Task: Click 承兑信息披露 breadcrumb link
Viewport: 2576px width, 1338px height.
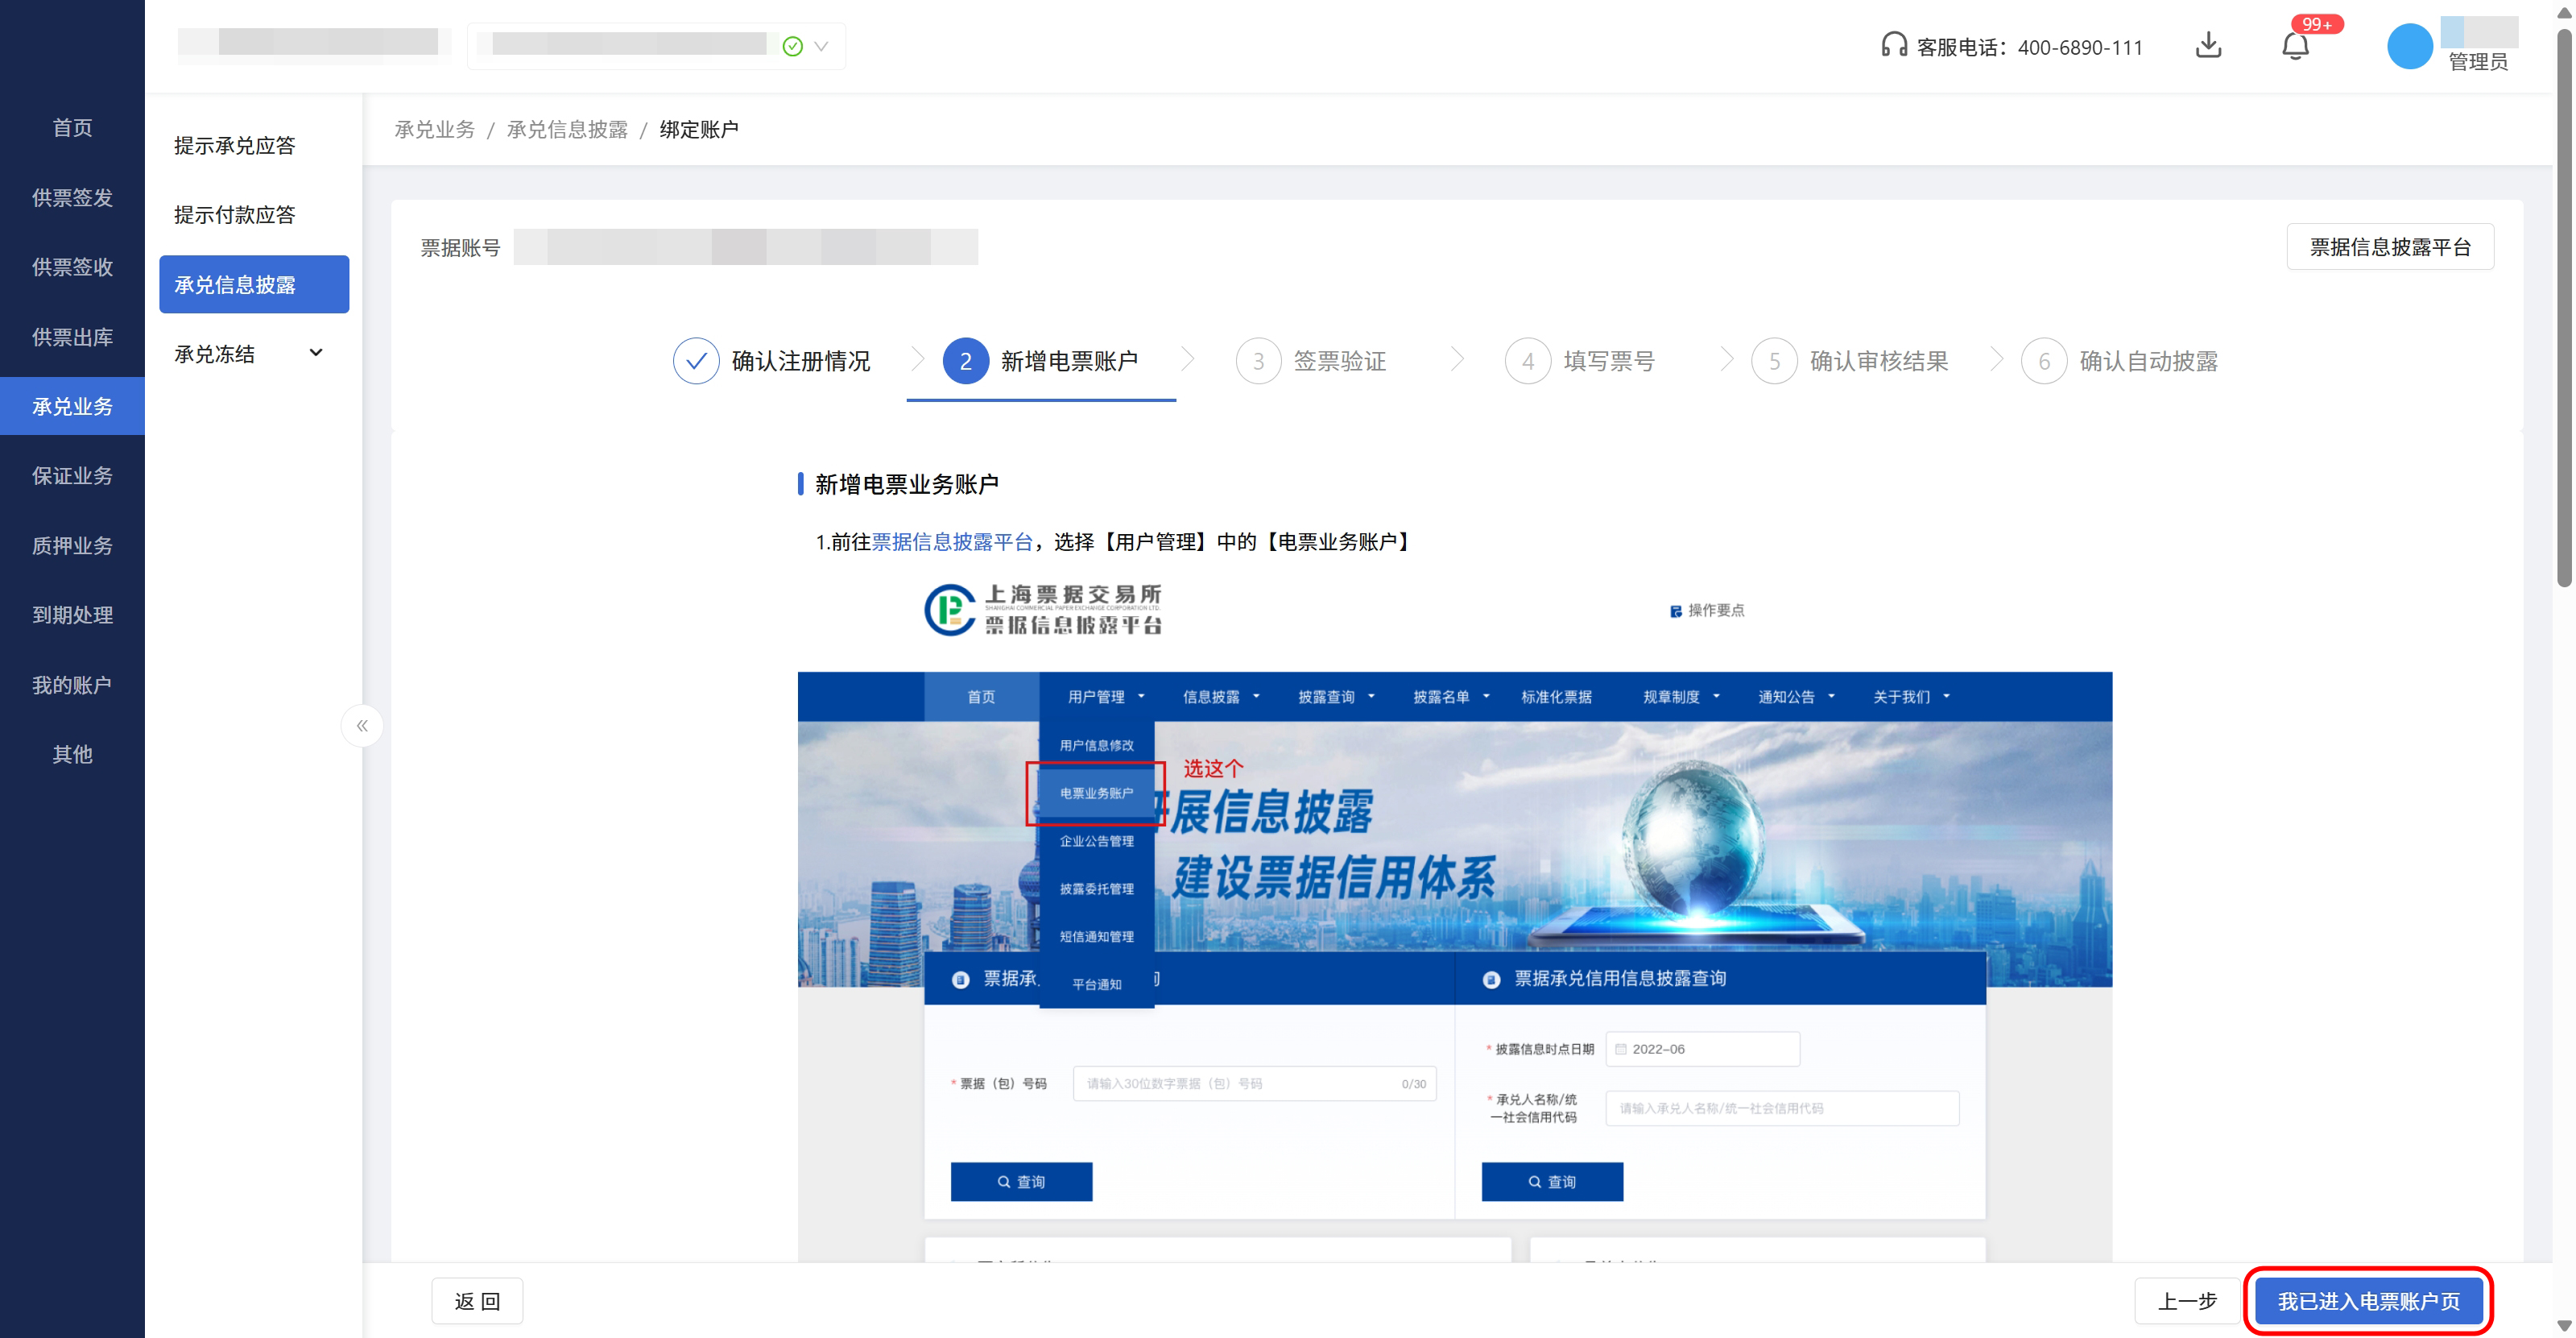Action: pyautogui.click(x=567, y=130)
